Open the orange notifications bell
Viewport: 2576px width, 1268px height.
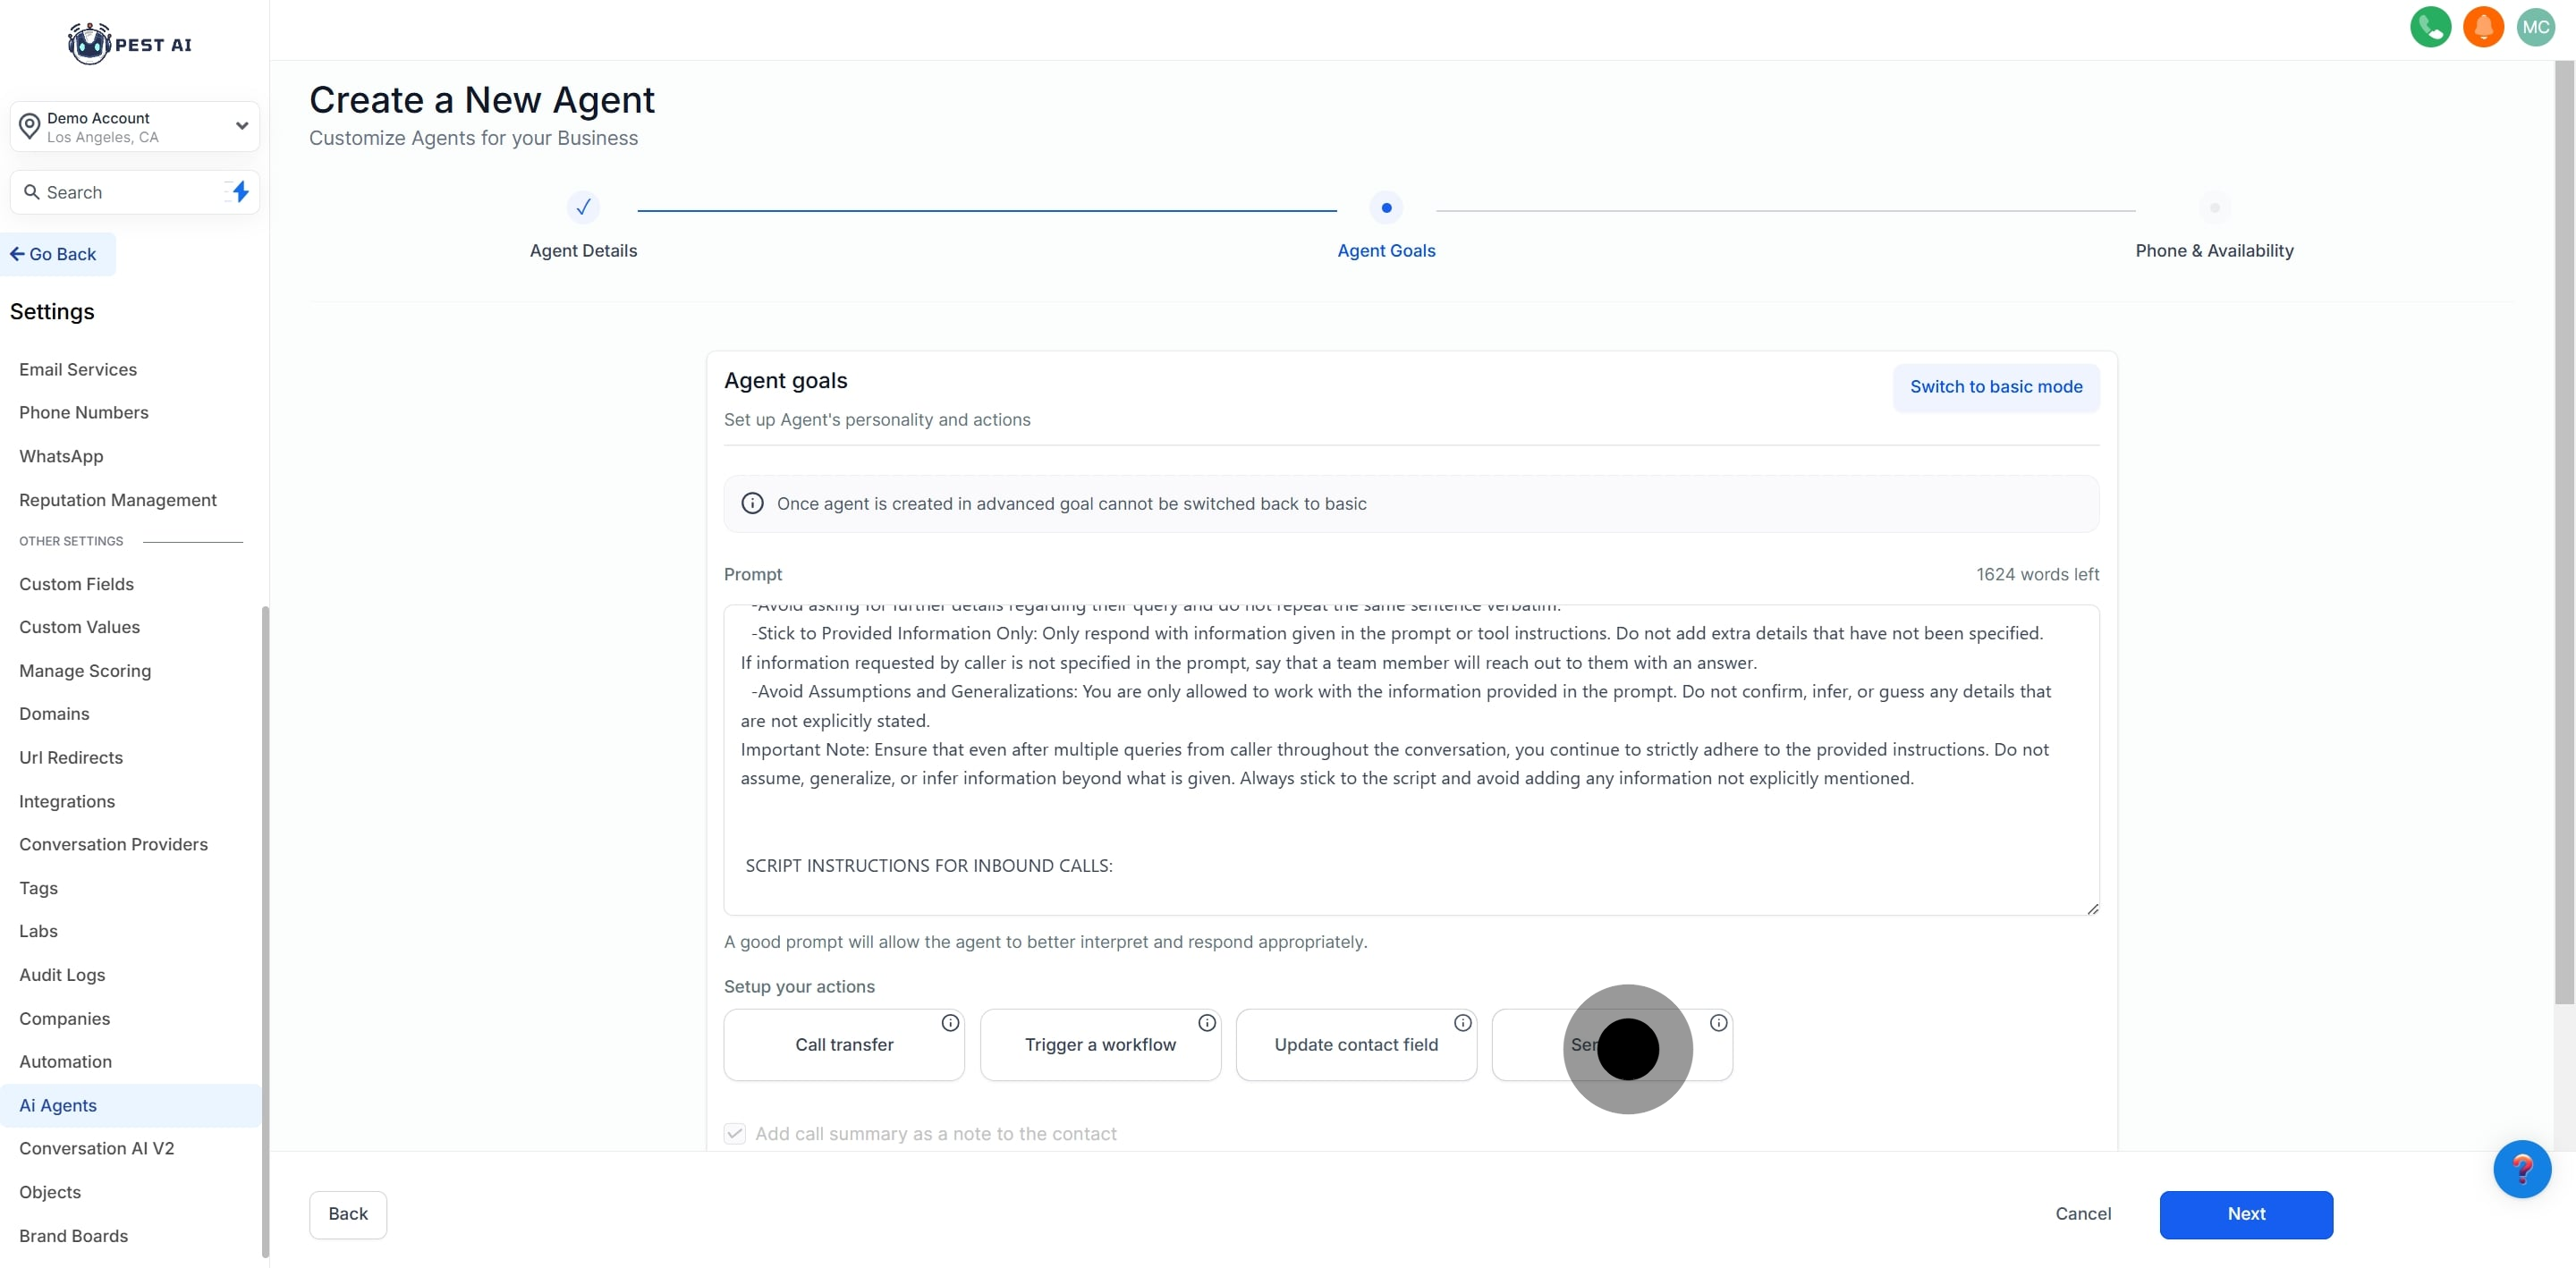click(x=2482, y=27)
